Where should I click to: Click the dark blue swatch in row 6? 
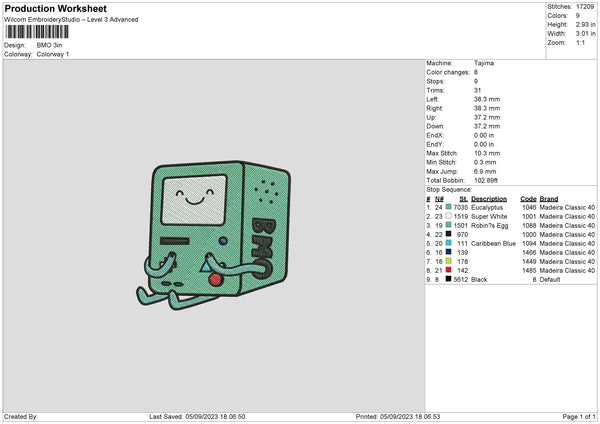click(x=448, y=252)
